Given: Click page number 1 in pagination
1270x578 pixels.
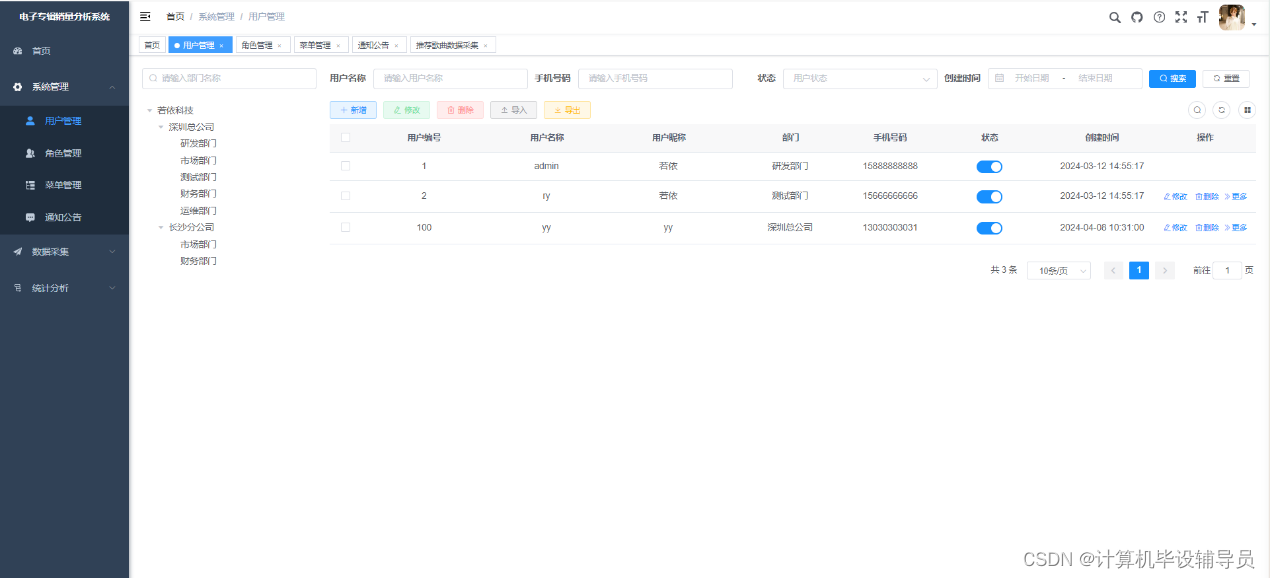Looking at the screenshot, I should click(x=1138, y=270).
